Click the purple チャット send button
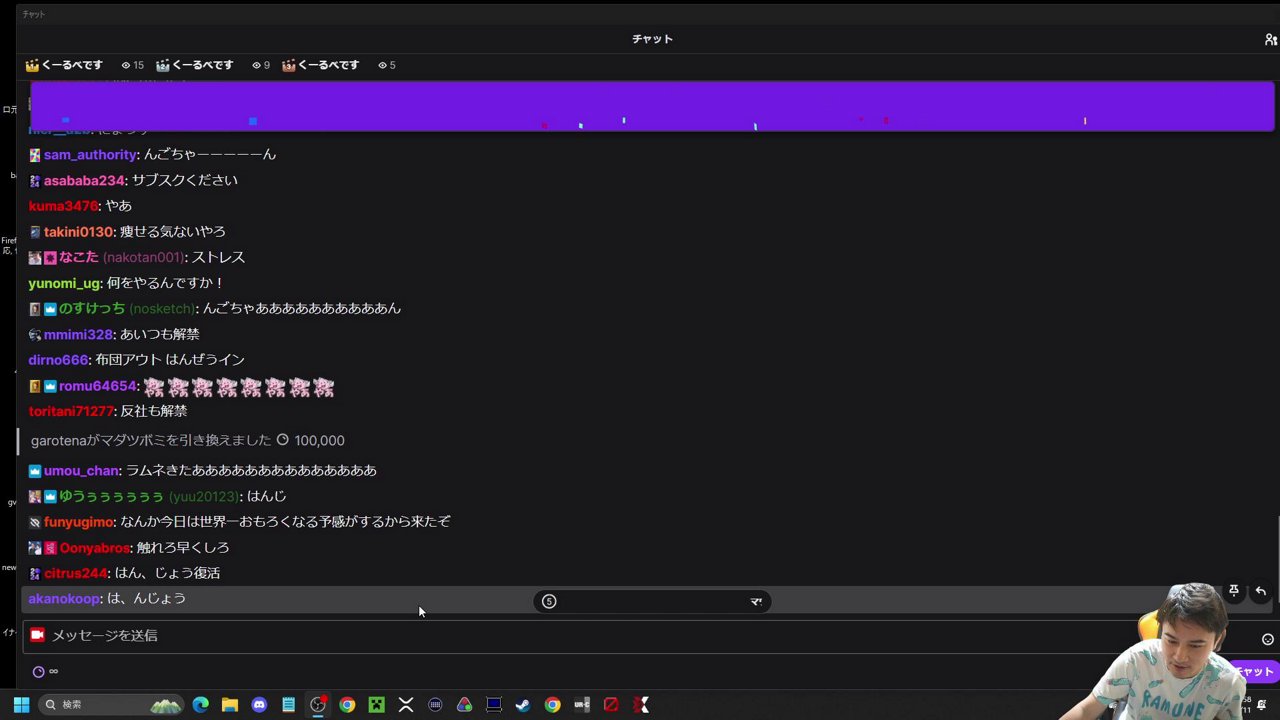The width and height of the screenshot is (1280, 720). coord(1252,672)
